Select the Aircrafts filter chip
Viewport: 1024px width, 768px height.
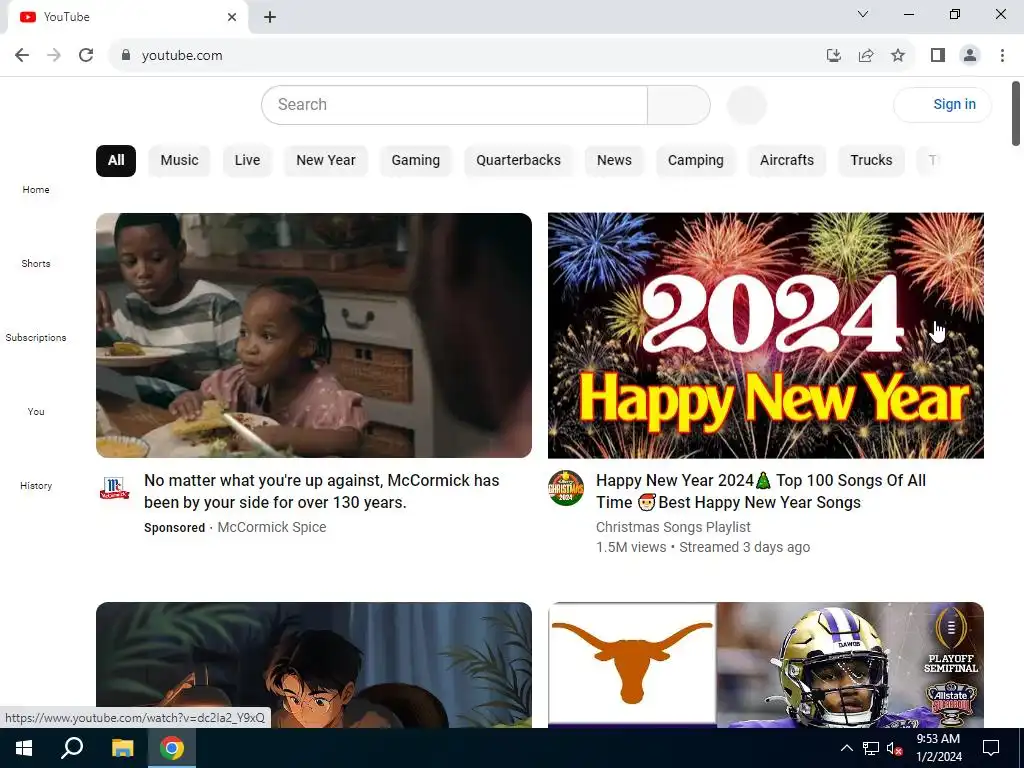tap(786, 161)
